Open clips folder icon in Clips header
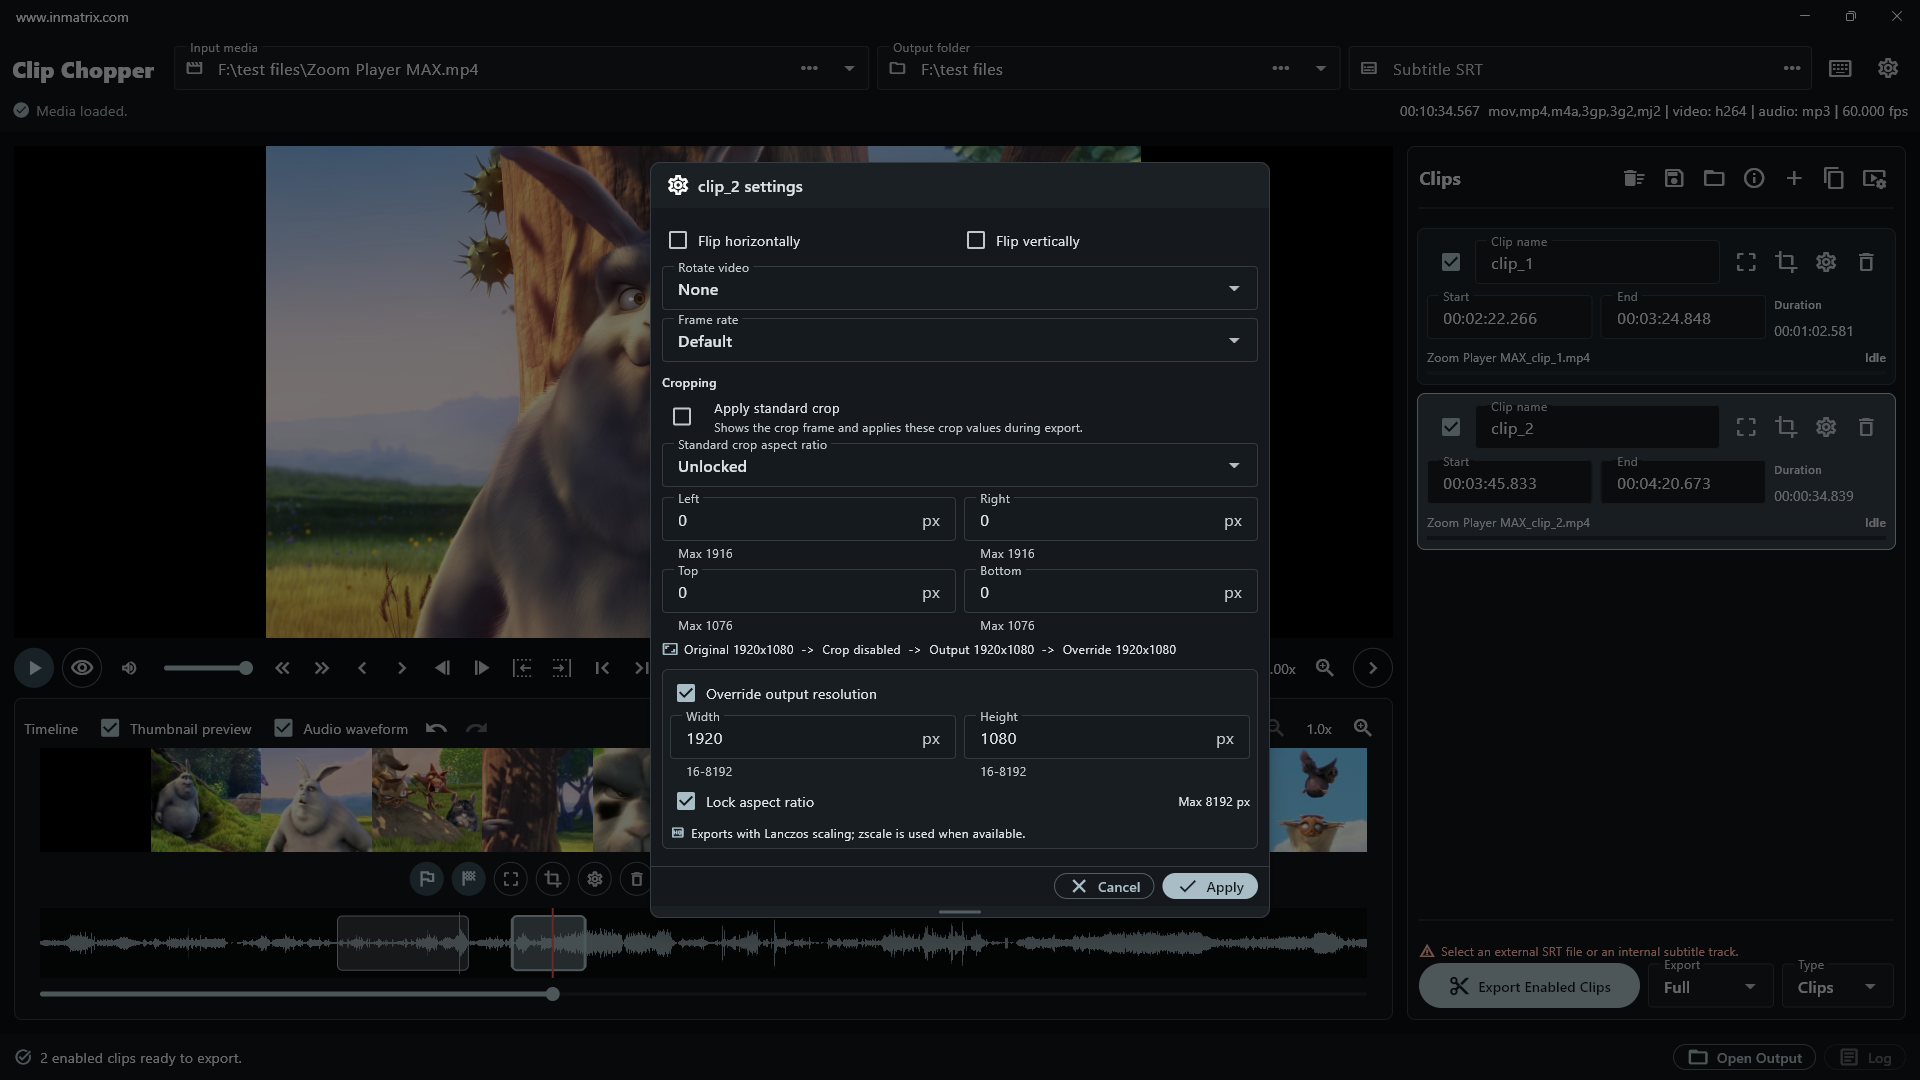 (x=1714, y=179)
